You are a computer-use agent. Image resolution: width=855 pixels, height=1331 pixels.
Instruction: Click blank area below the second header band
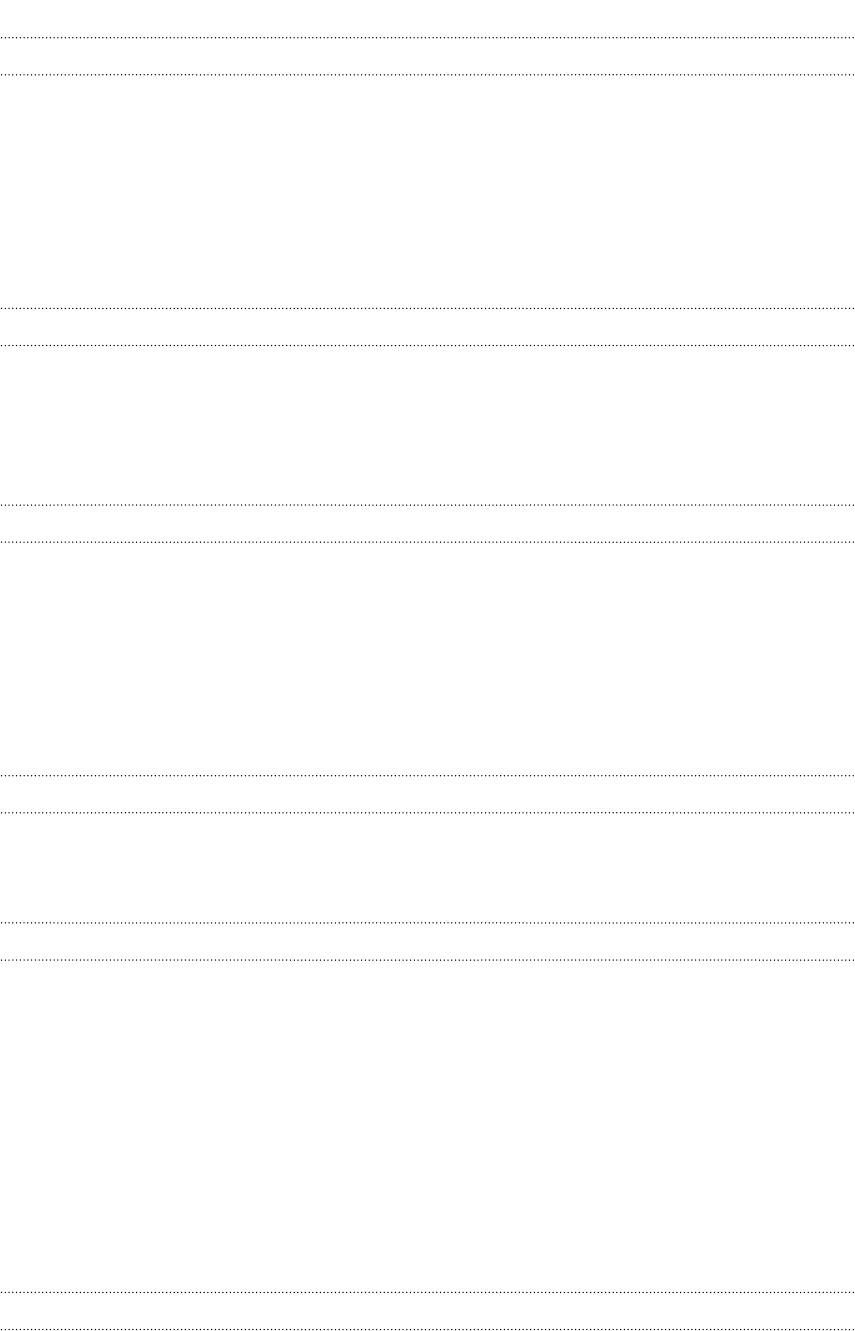[x=427, y=425]
